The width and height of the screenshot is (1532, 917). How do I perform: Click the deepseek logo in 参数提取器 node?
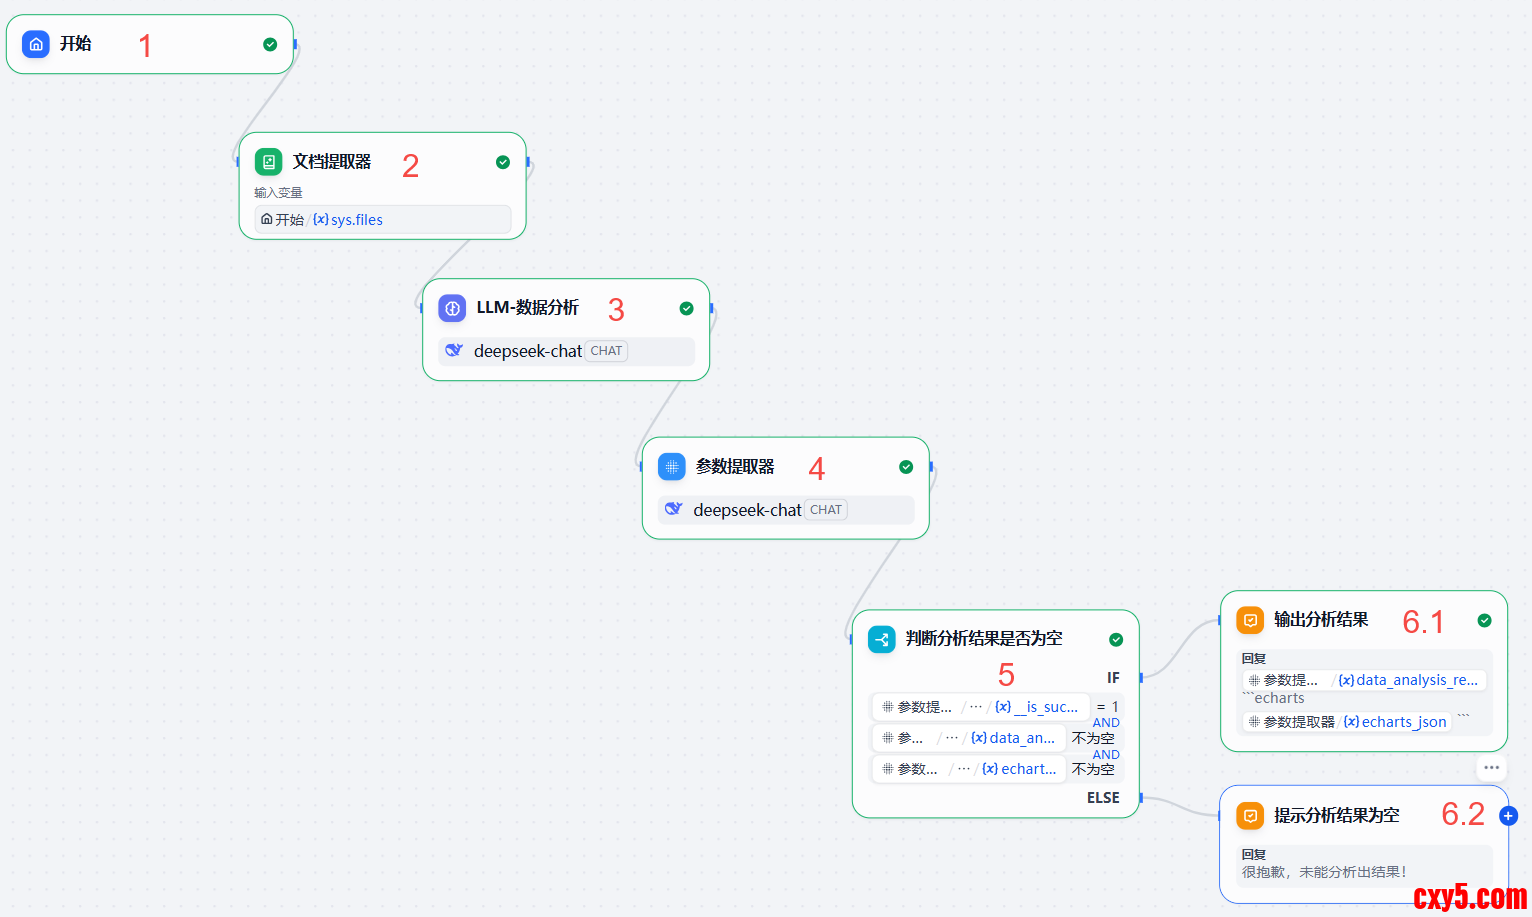coord(674,510)
